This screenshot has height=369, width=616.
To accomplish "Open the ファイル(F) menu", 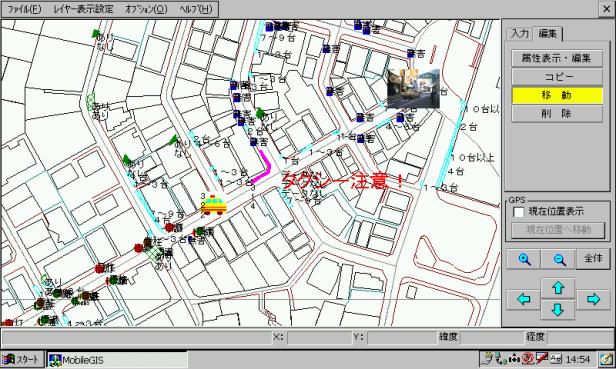I will [x=24, y=9].
